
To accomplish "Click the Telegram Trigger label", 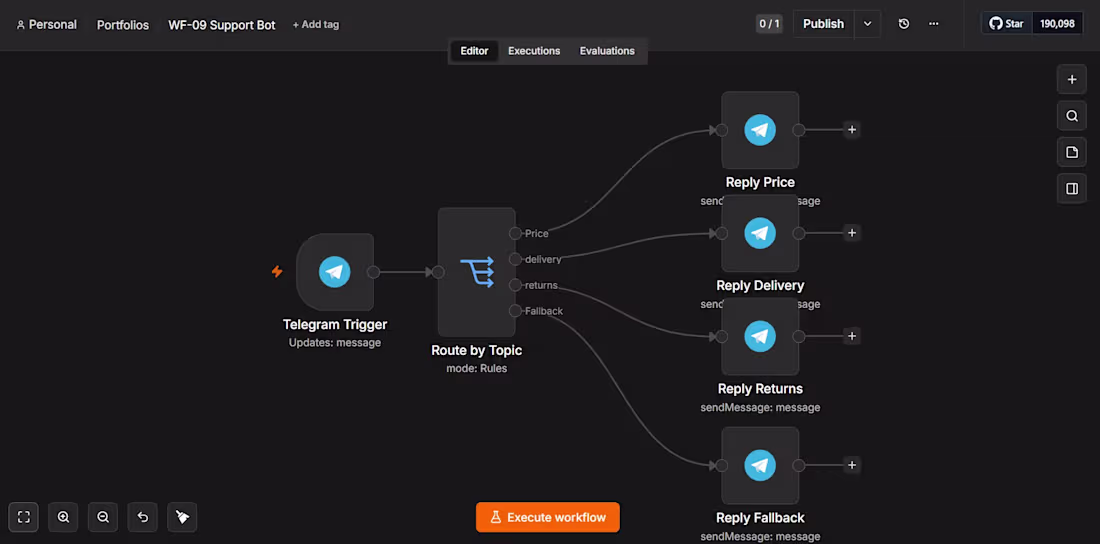I will 335,324.
